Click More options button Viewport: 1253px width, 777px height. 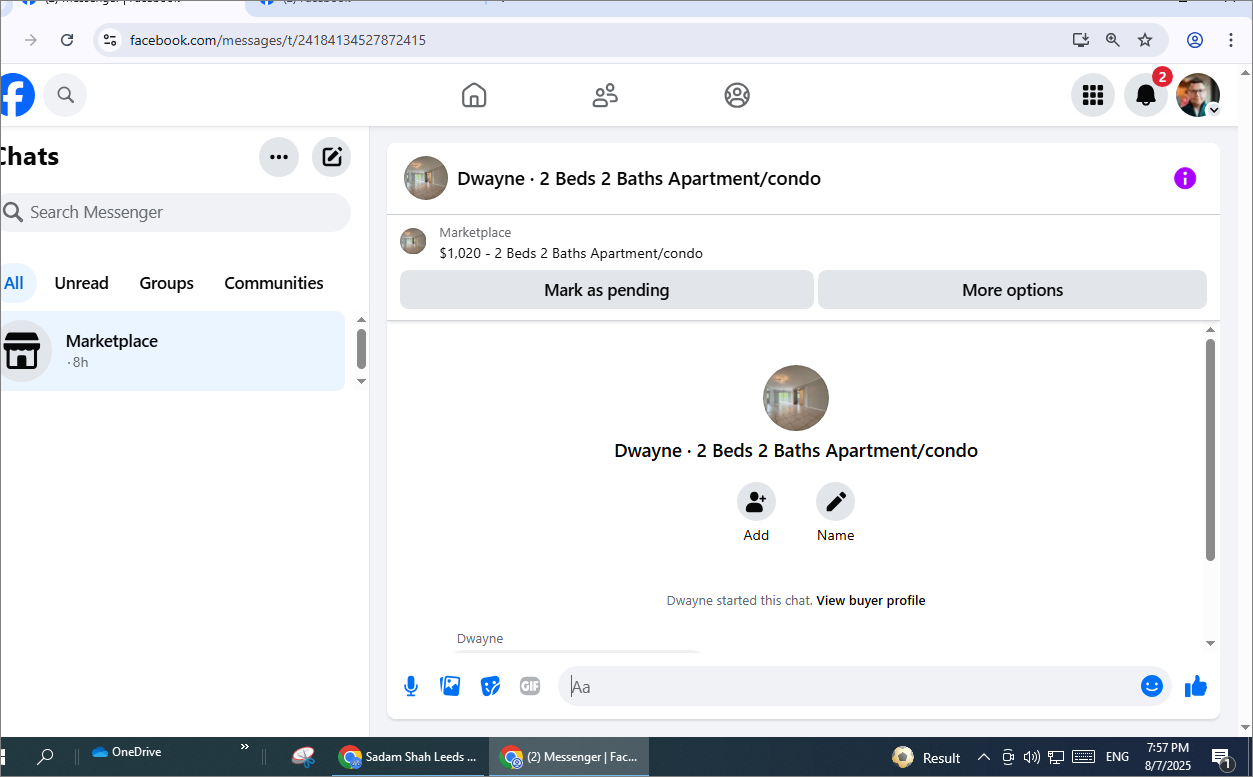1012,290
